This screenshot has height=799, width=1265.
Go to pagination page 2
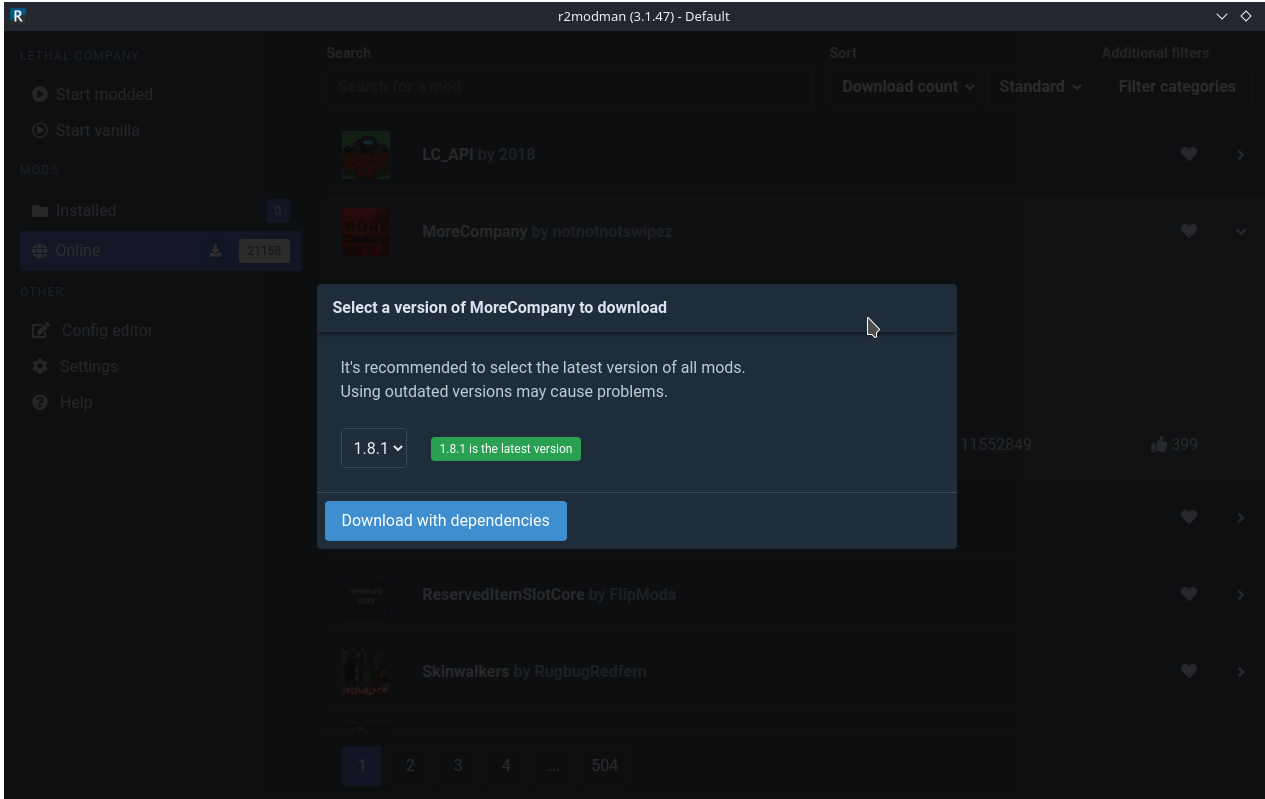(x=410, y=766)
